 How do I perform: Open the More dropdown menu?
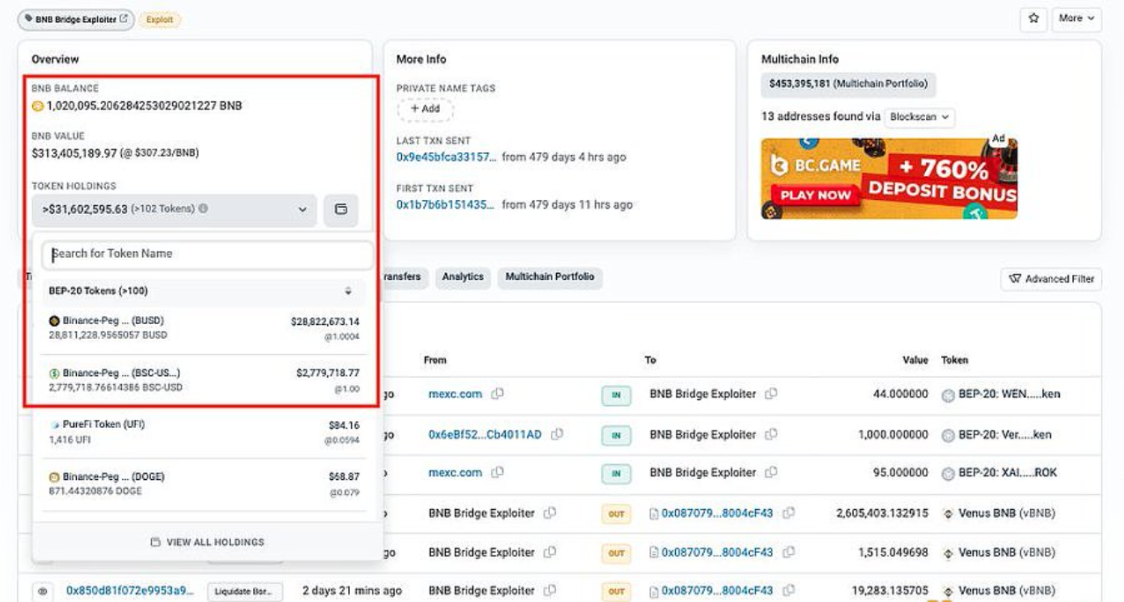pos(1076,18)
